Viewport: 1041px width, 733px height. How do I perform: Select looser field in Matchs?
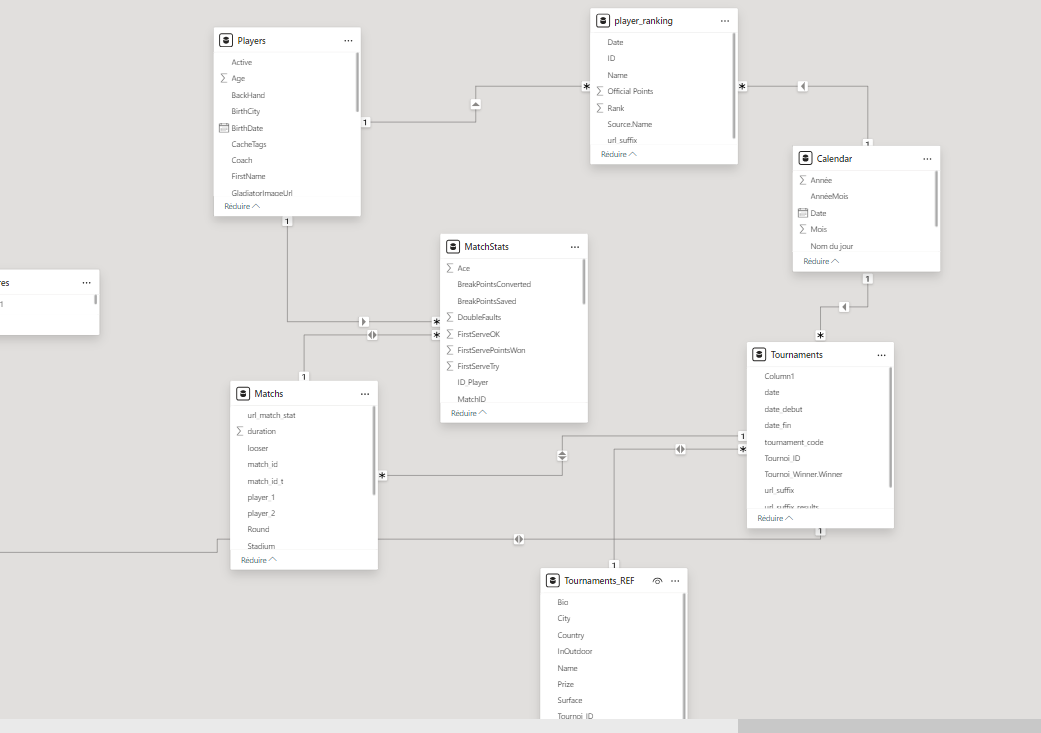pos(258,448)
